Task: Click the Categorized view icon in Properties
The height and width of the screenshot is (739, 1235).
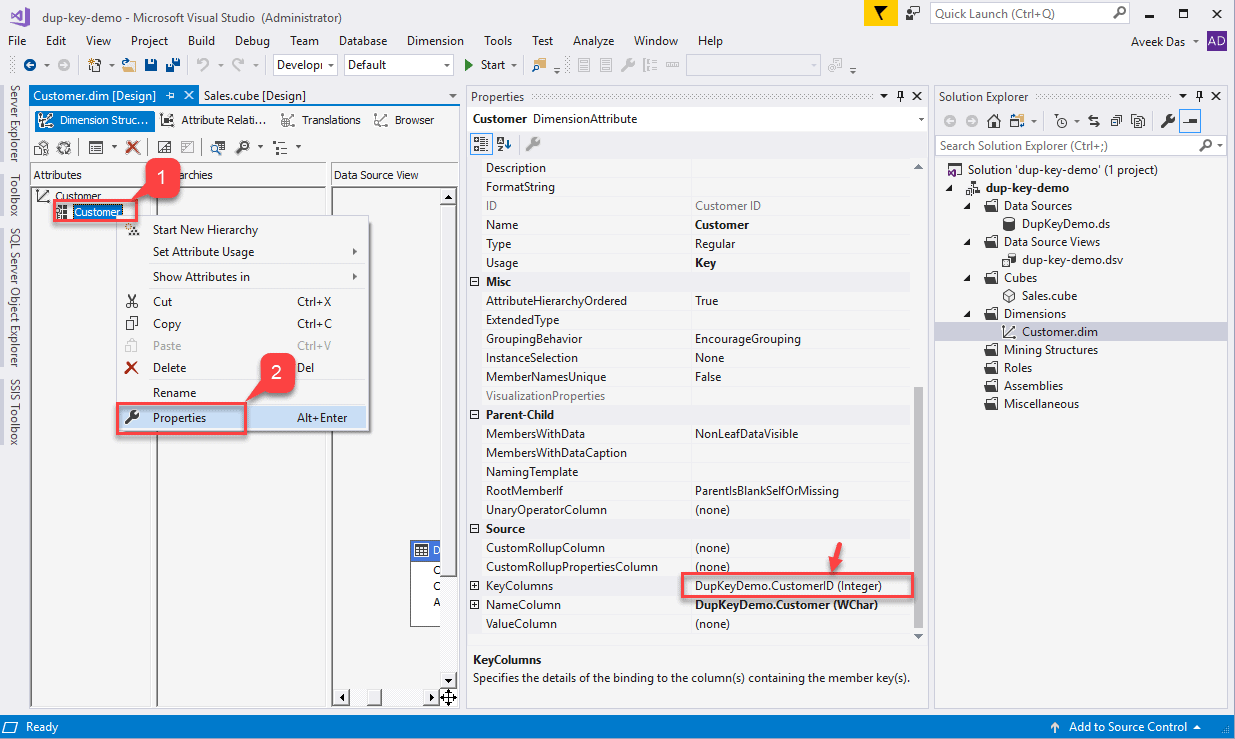Action: (481, 144)
